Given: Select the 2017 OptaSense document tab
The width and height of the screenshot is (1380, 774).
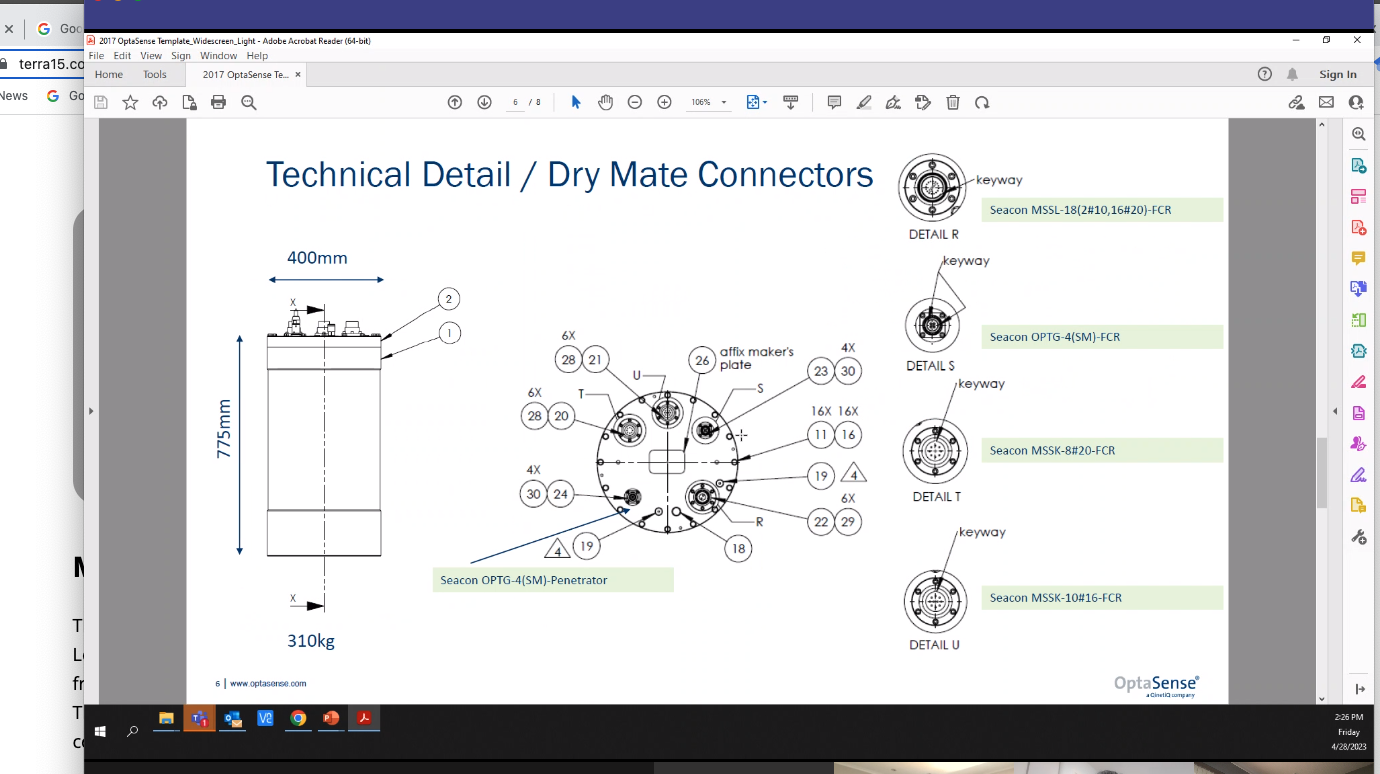Looking at the screenshot, I should pyautogui.click(x=245, y=74).
